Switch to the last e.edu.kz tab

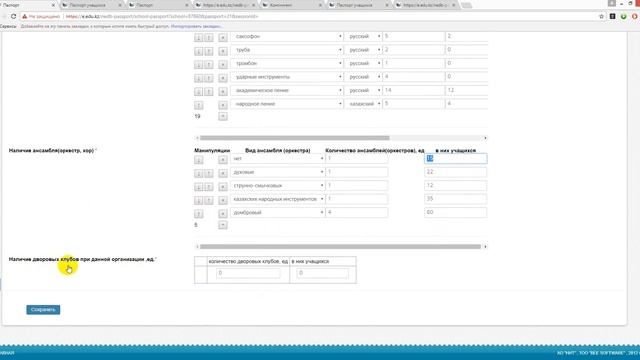[426, 5]
